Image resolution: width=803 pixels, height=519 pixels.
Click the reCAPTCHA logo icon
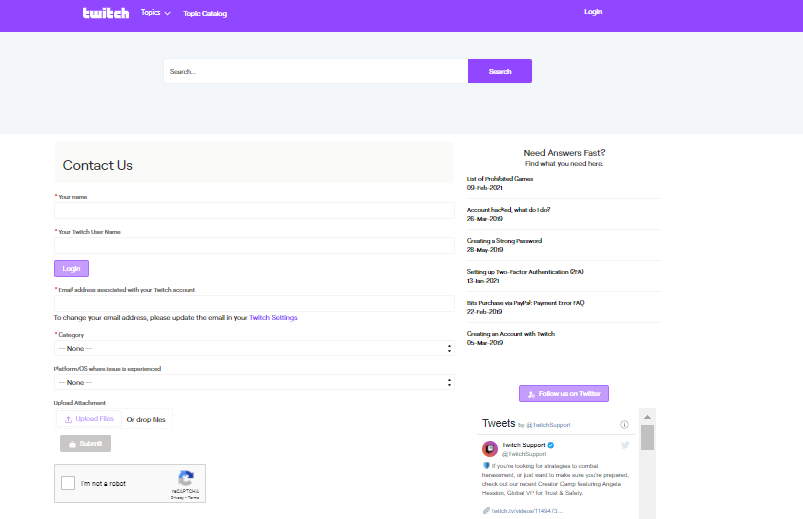pos(185,479)
